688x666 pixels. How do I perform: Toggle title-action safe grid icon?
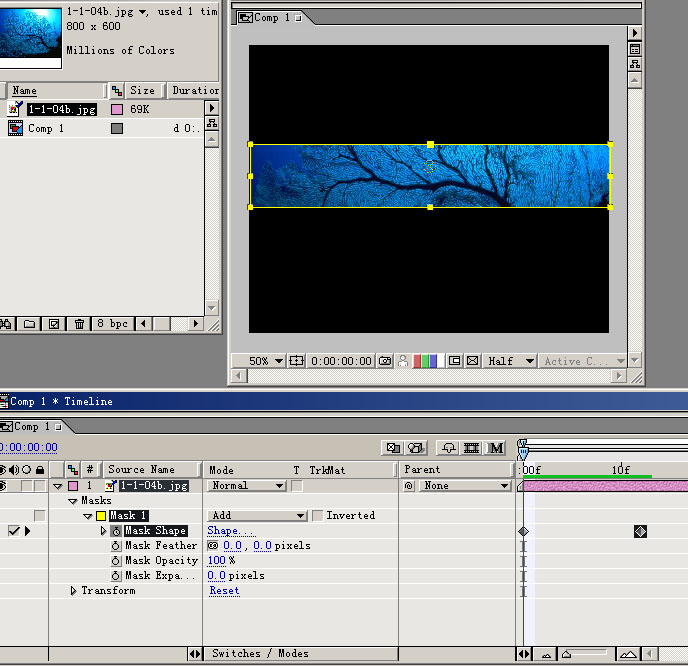(x=296, y=361)
